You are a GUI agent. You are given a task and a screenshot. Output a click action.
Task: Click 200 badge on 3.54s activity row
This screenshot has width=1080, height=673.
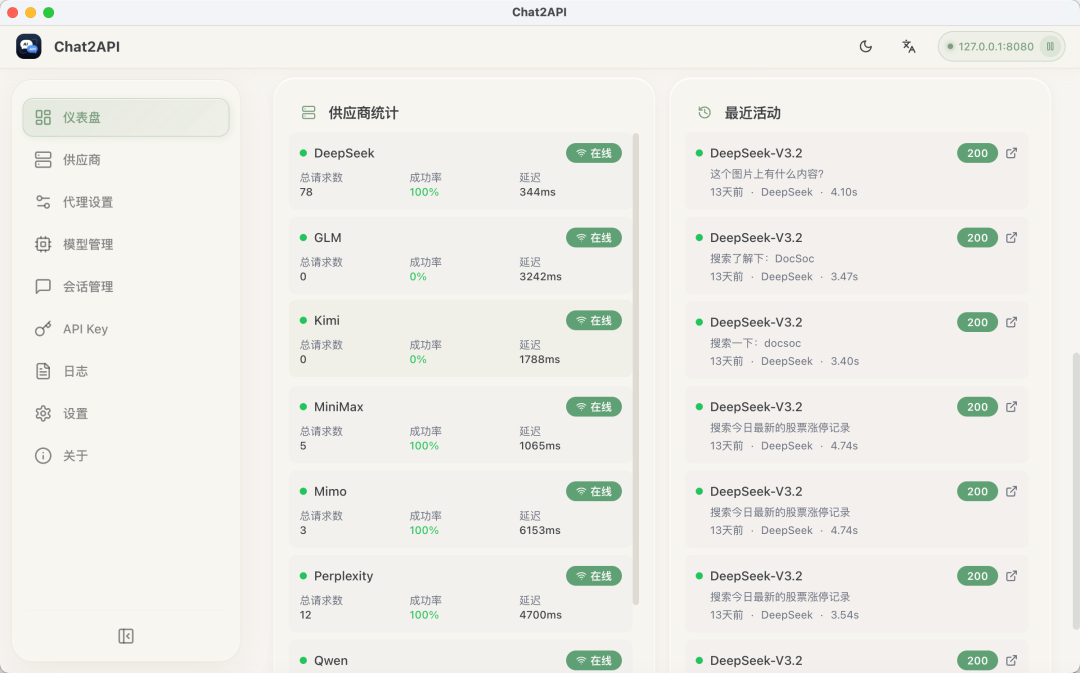tap(977, 576)
